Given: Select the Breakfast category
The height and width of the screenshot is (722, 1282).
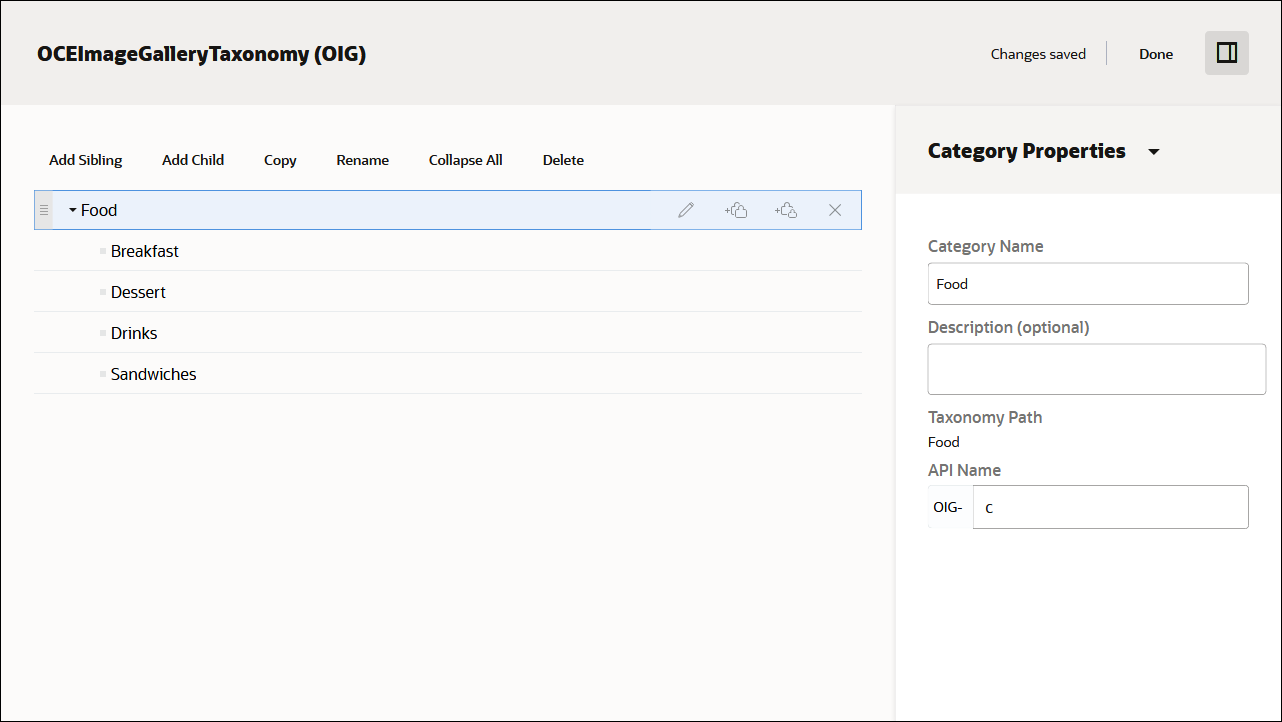Looking at the screenshot, I should pos(144,251).
